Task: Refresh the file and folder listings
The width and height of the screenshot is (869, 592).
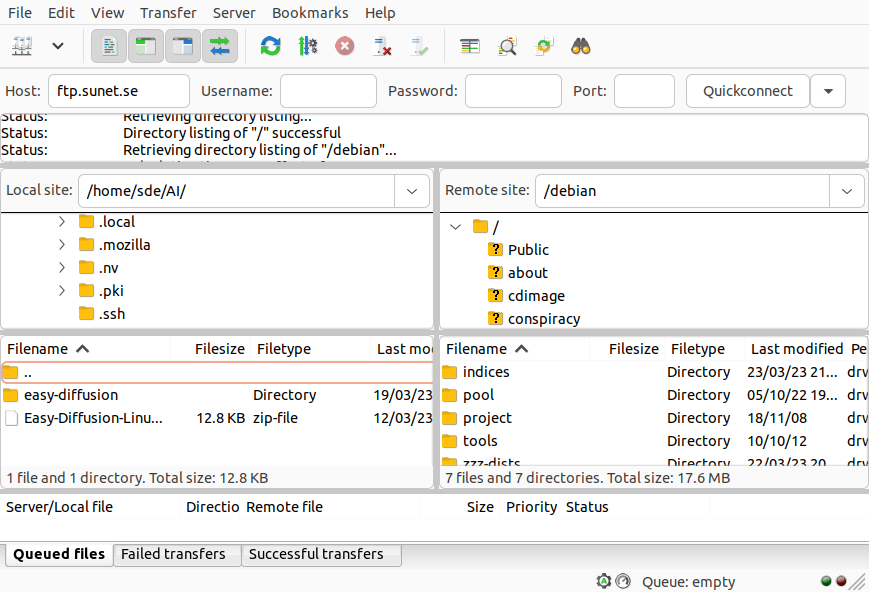Action: [x=270, y=46]
